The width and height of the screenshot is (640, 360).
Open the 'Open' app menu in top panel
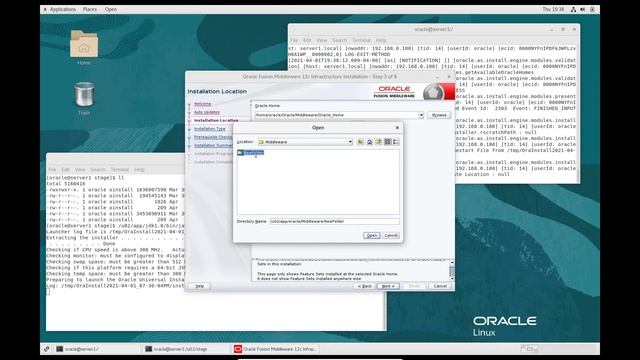tap(111, 9)
